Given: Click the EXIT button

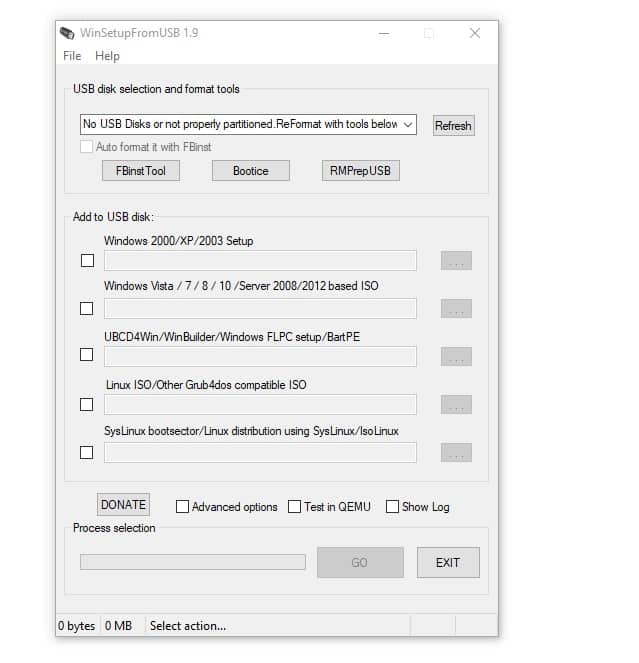Looking at the screenshot, I should click(x=448, y=562).
